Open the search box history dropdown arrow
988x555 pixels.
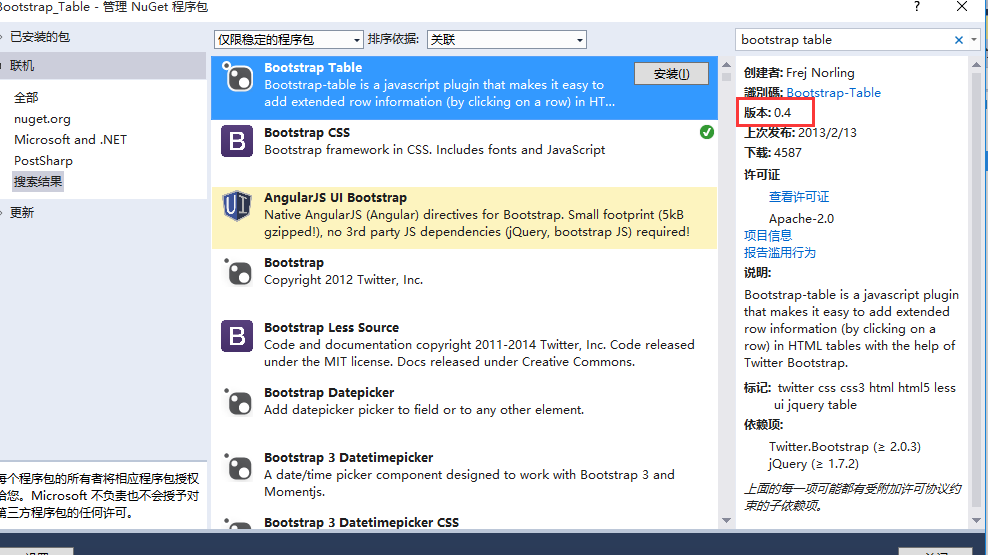pos(974,40)
